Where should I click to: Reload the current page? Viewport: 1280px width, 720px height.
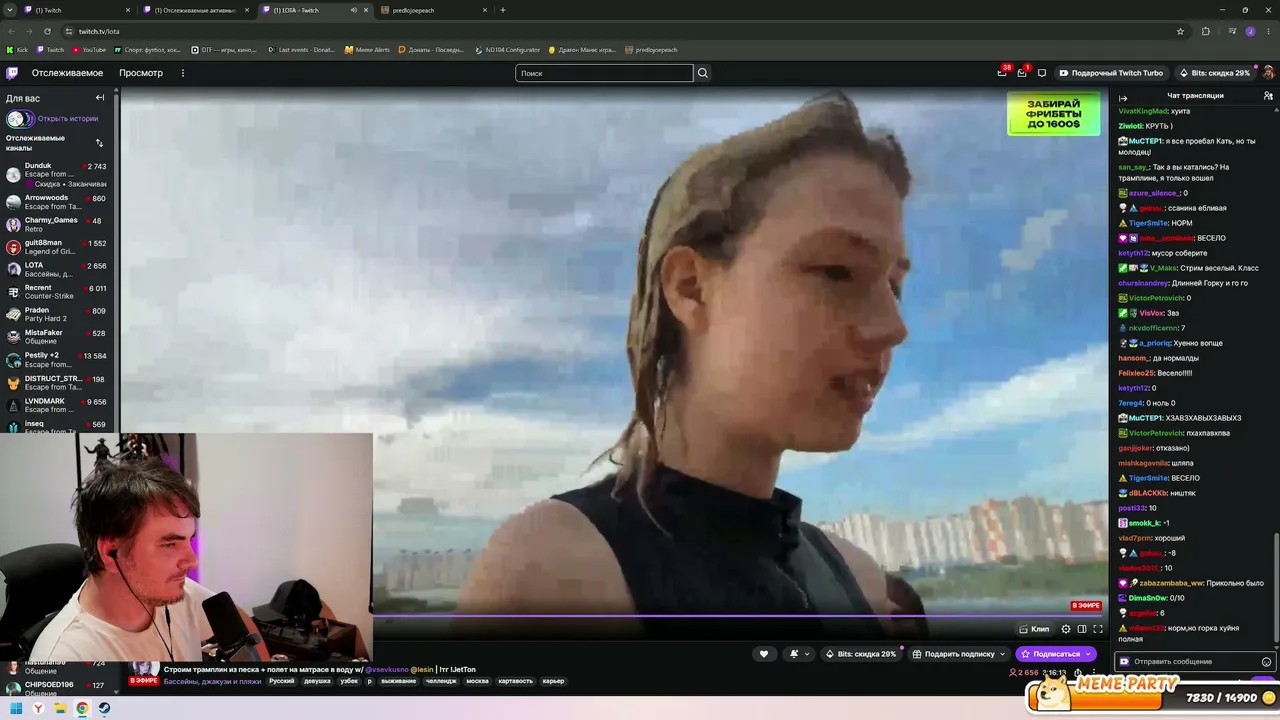tap(48, 31)
